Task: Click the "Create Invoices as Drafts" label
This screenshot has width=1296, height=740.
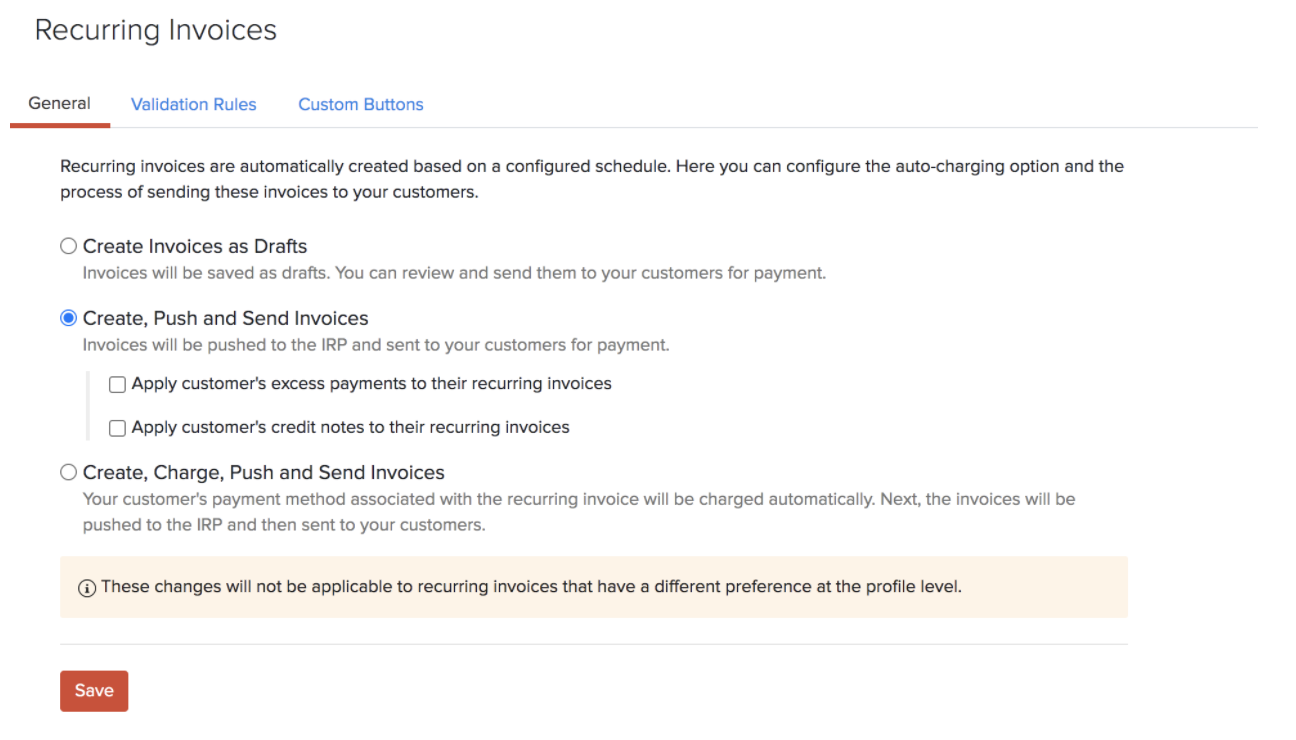Action: (x=195, y=245)
